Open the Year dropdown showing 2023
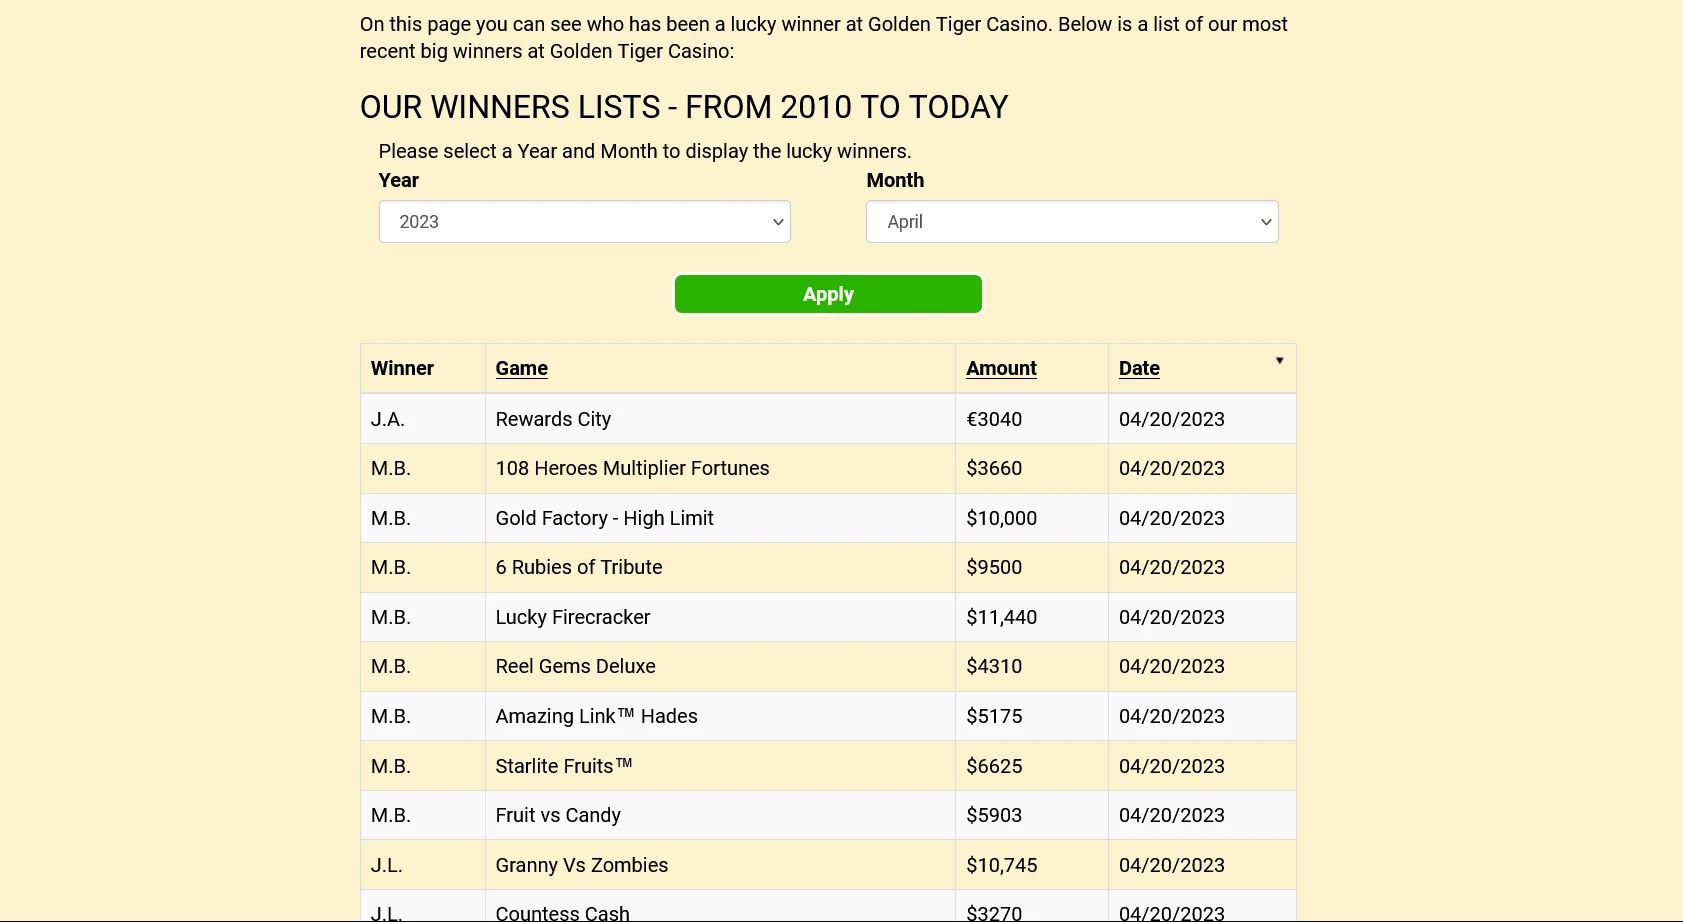This screenshot has height=922, width=1683. click(x=585, y=222)
